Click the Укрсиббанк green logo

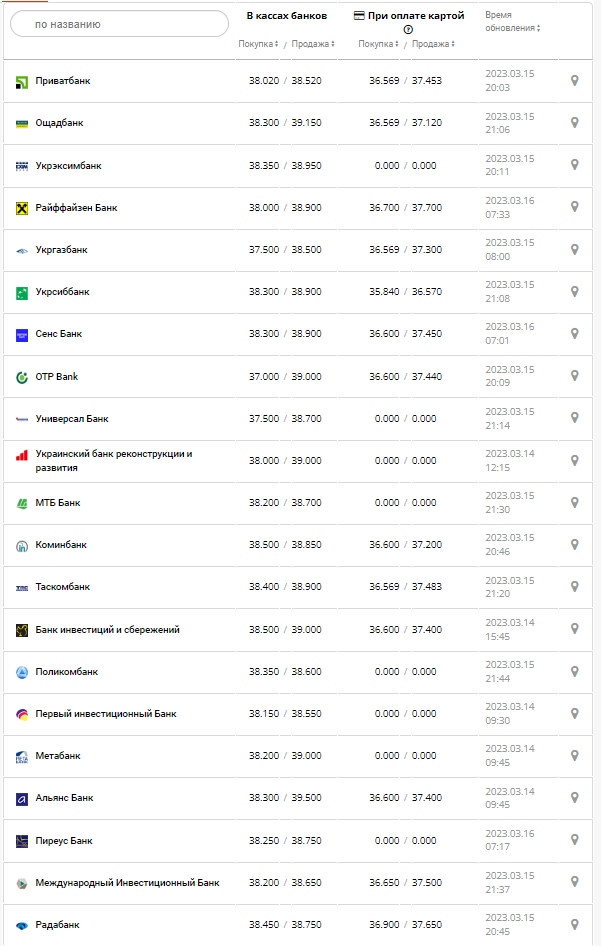[x=22, y=292]
